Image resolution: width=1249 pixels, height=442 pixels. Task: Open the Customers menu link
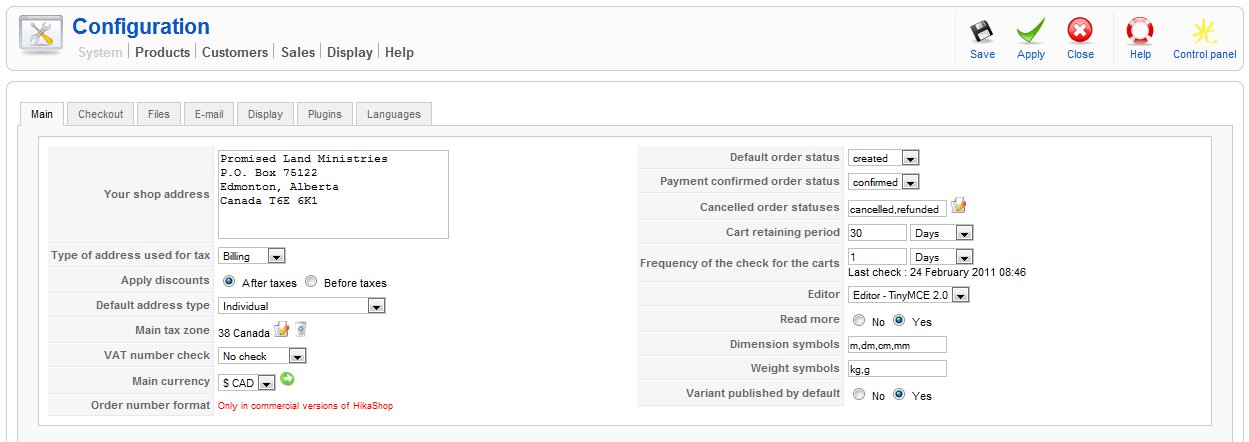tap(235, 52)
